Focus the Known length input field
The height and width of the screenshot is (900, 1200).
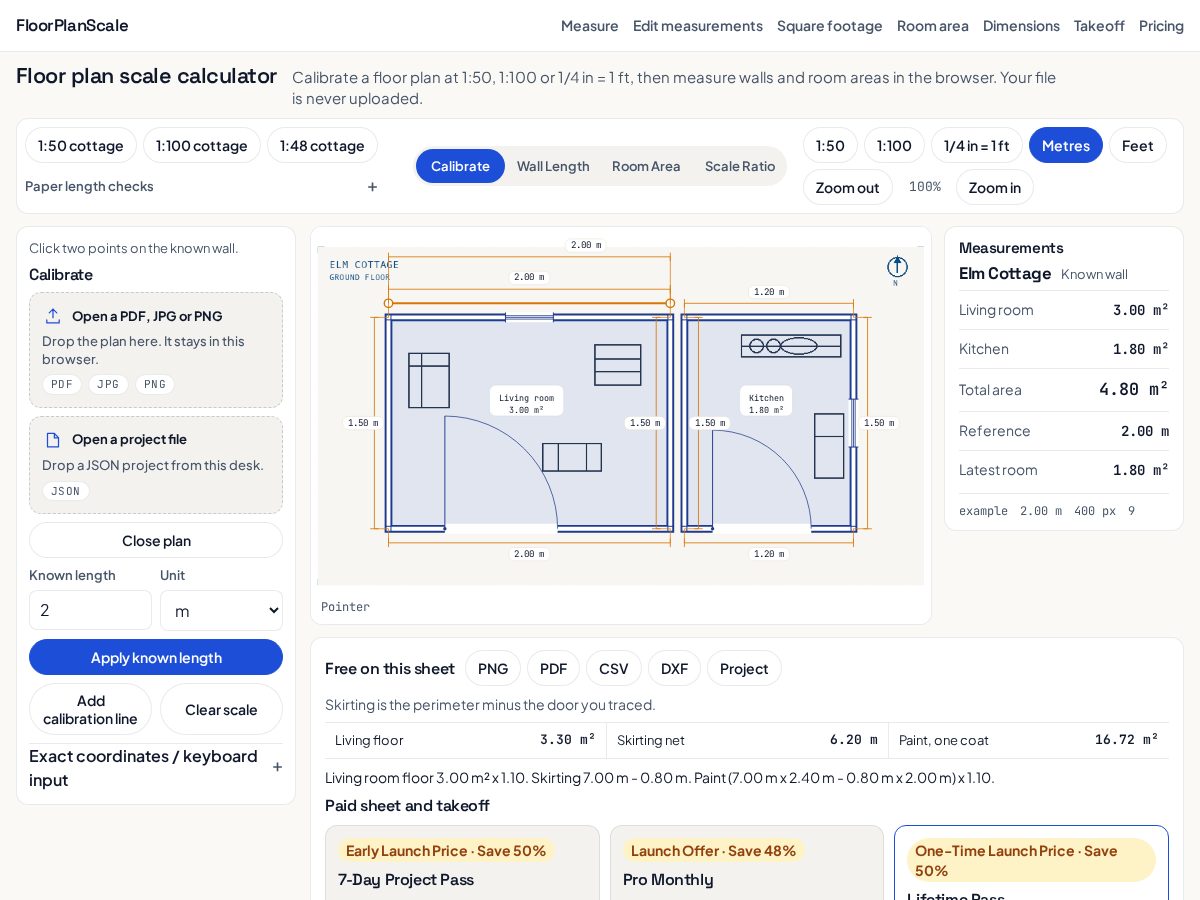90,610
